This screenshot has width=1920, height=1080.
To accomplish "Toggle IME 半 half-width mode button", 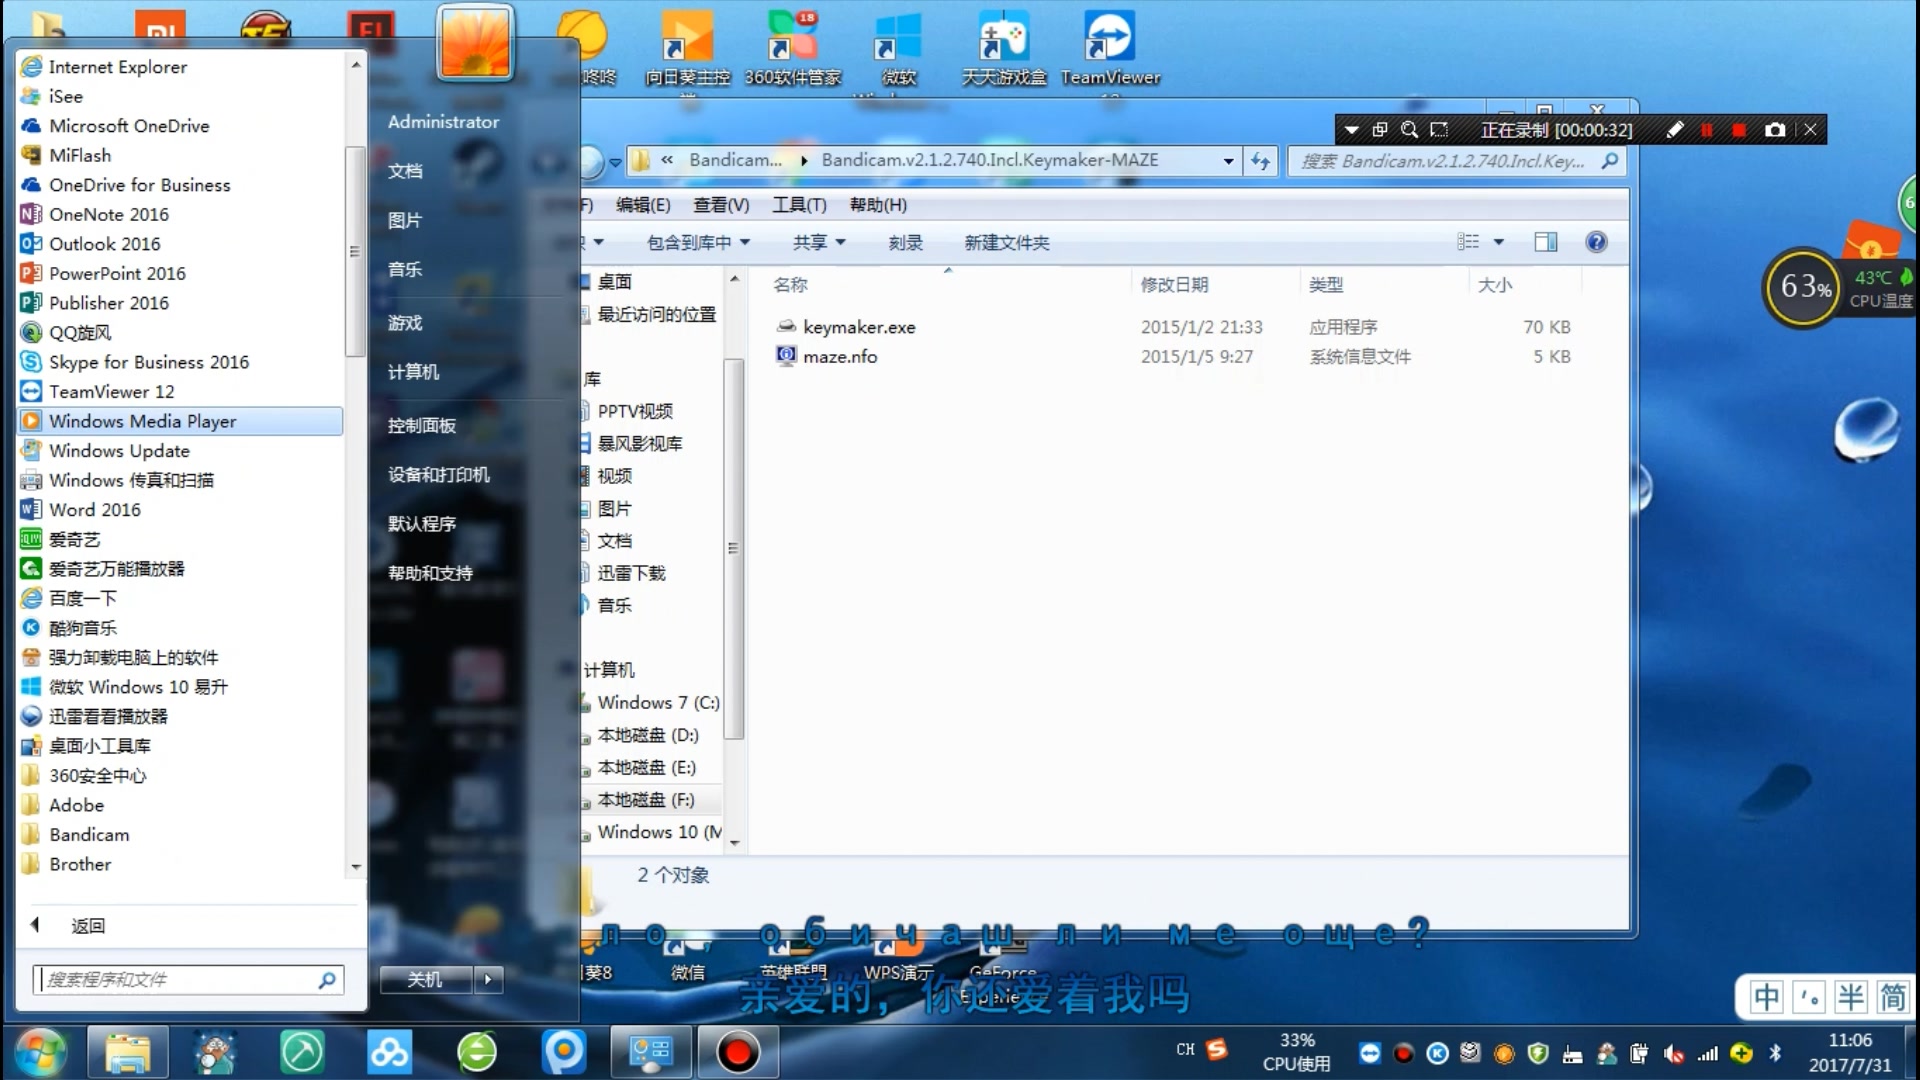I will pos(1851,997).
